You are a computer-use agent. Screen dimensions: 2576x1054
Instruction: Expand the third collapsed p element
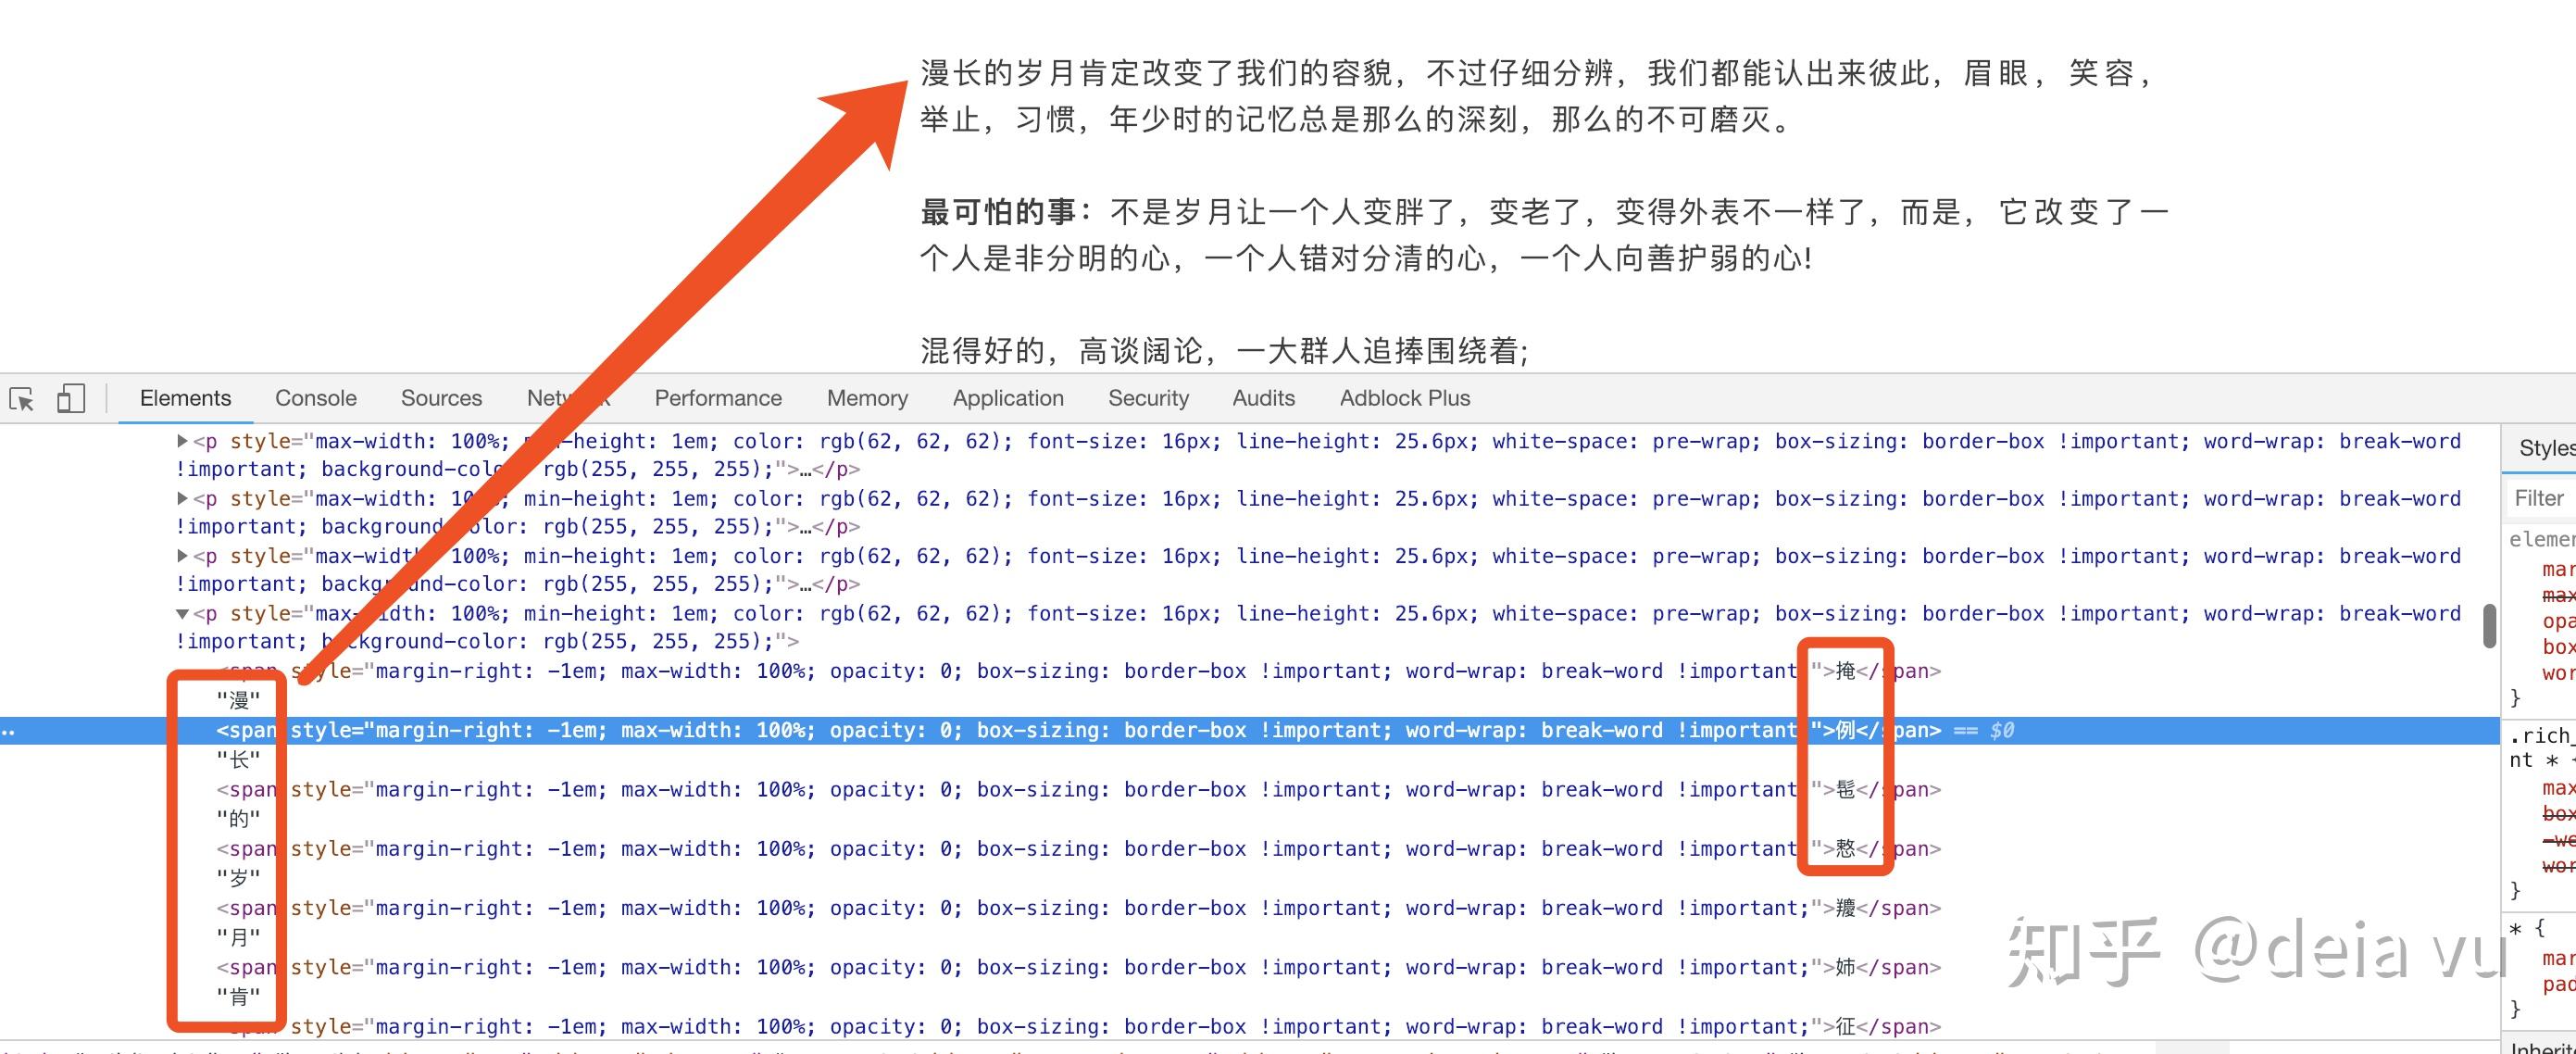point(182,556)
